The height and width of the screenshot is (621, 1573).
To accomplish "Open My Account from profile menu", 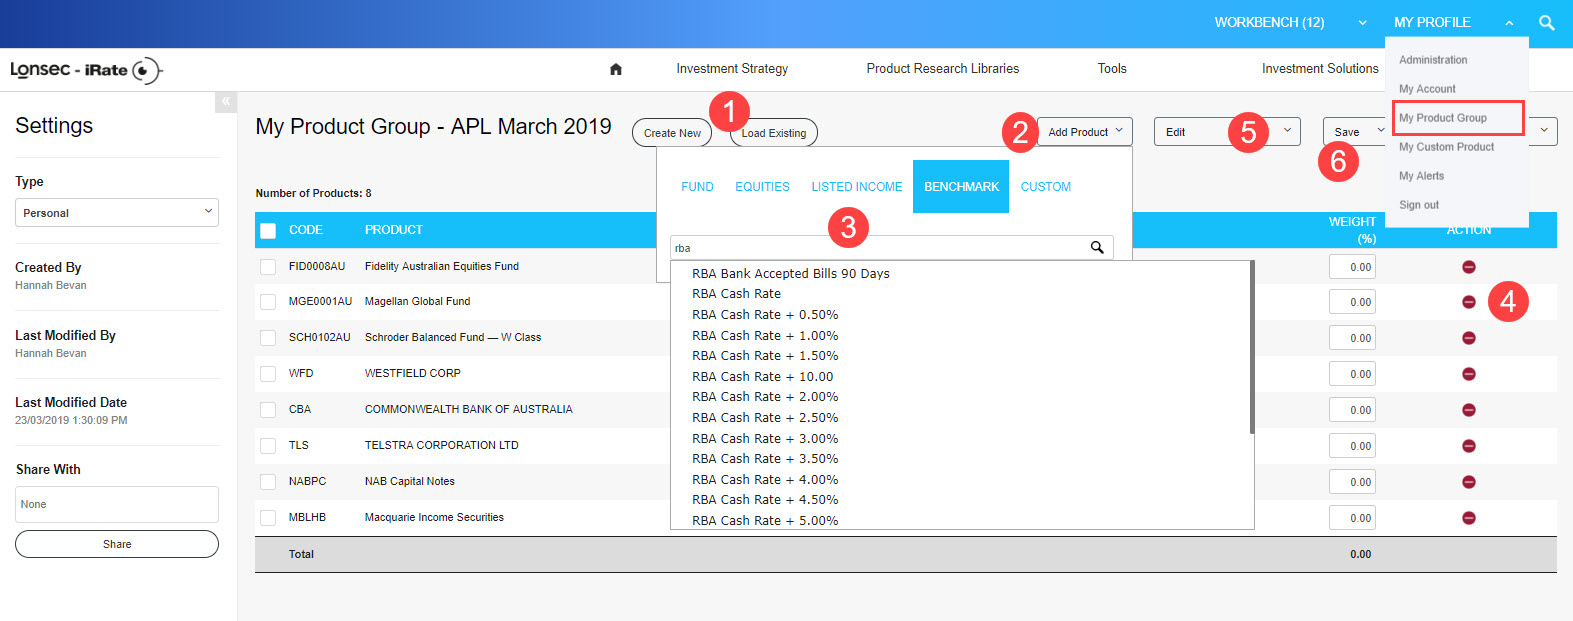I will [1427, 89].
